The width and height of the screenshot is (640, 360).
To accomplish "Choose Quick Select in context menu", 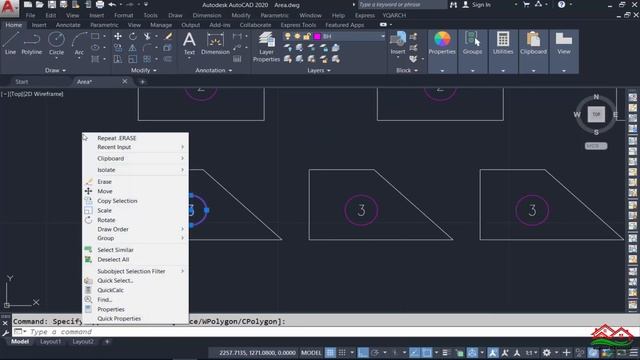I will [x=135, y=280].
